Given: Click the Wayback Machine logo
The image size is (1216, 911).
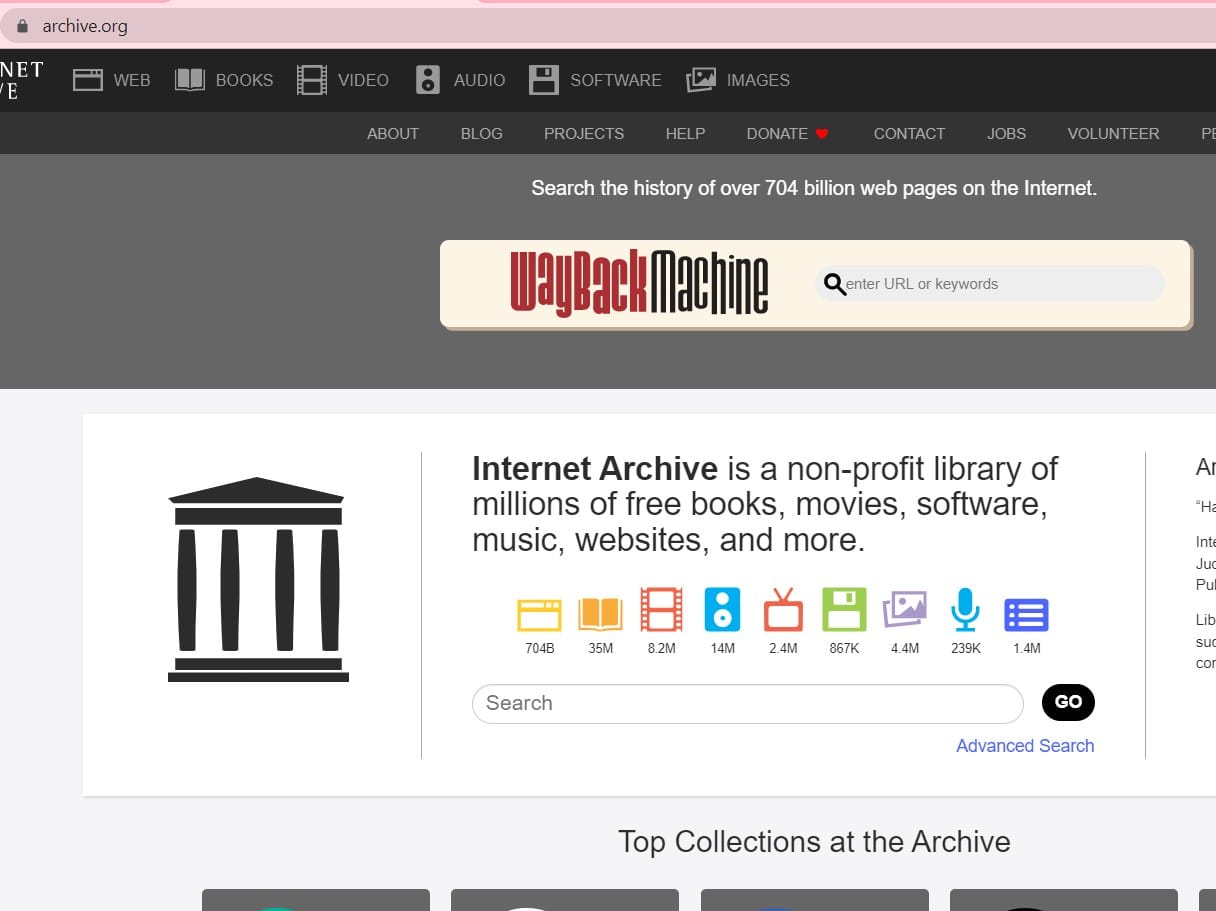Looking at the screenshot, I should coord(639,283).
